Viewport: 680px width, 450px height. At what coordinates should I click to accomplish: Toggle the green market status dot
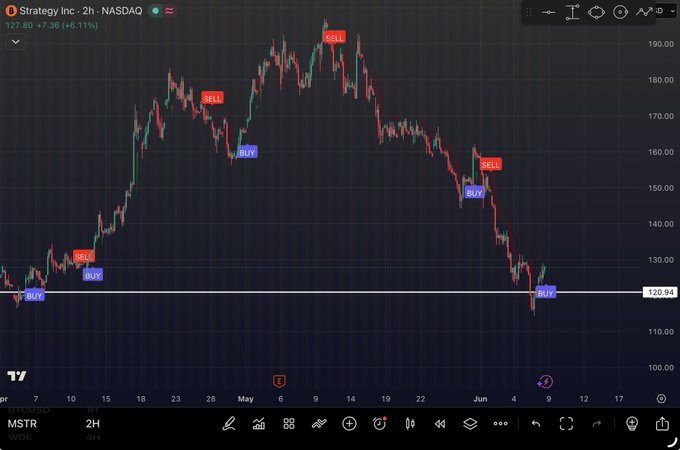coord(155,11)
